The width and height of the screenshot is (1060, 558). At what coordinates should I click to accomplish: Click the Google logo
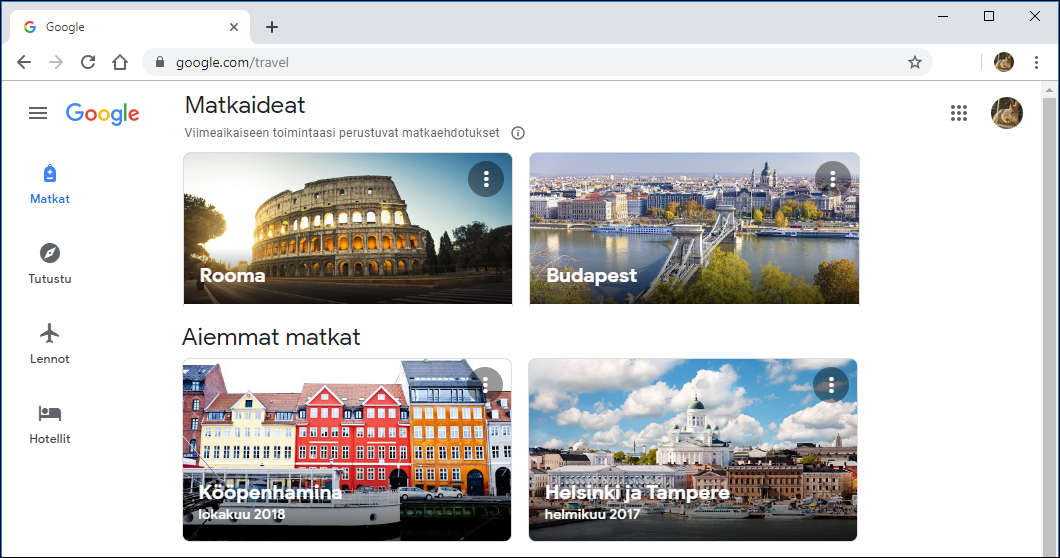click(x=102, y=114)
